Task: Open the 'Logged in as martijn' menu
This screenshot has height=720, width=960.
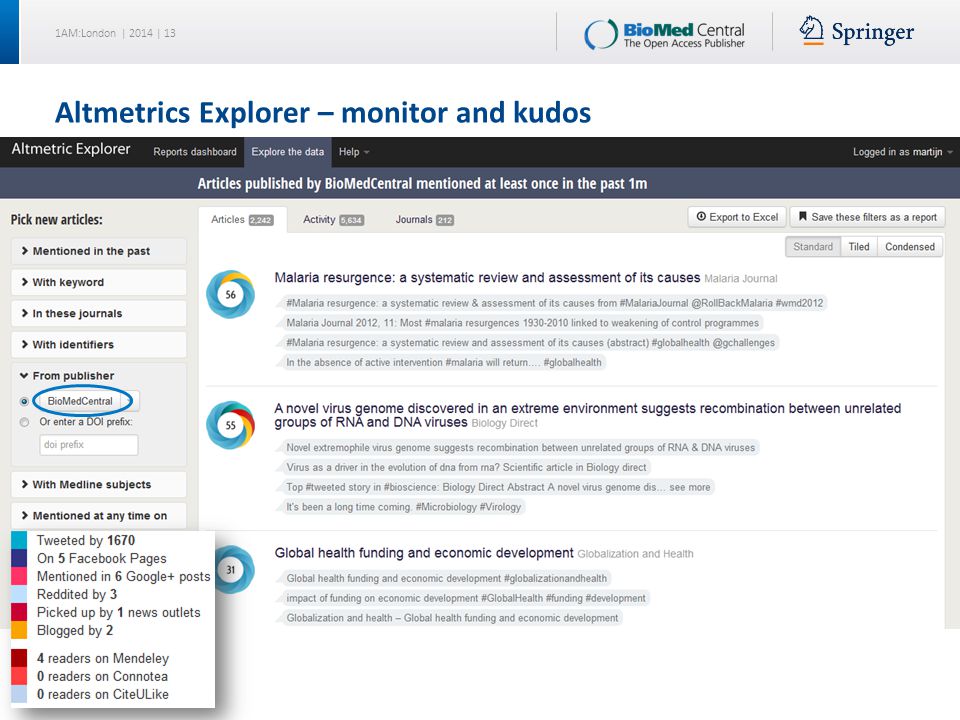Action: 902,152
